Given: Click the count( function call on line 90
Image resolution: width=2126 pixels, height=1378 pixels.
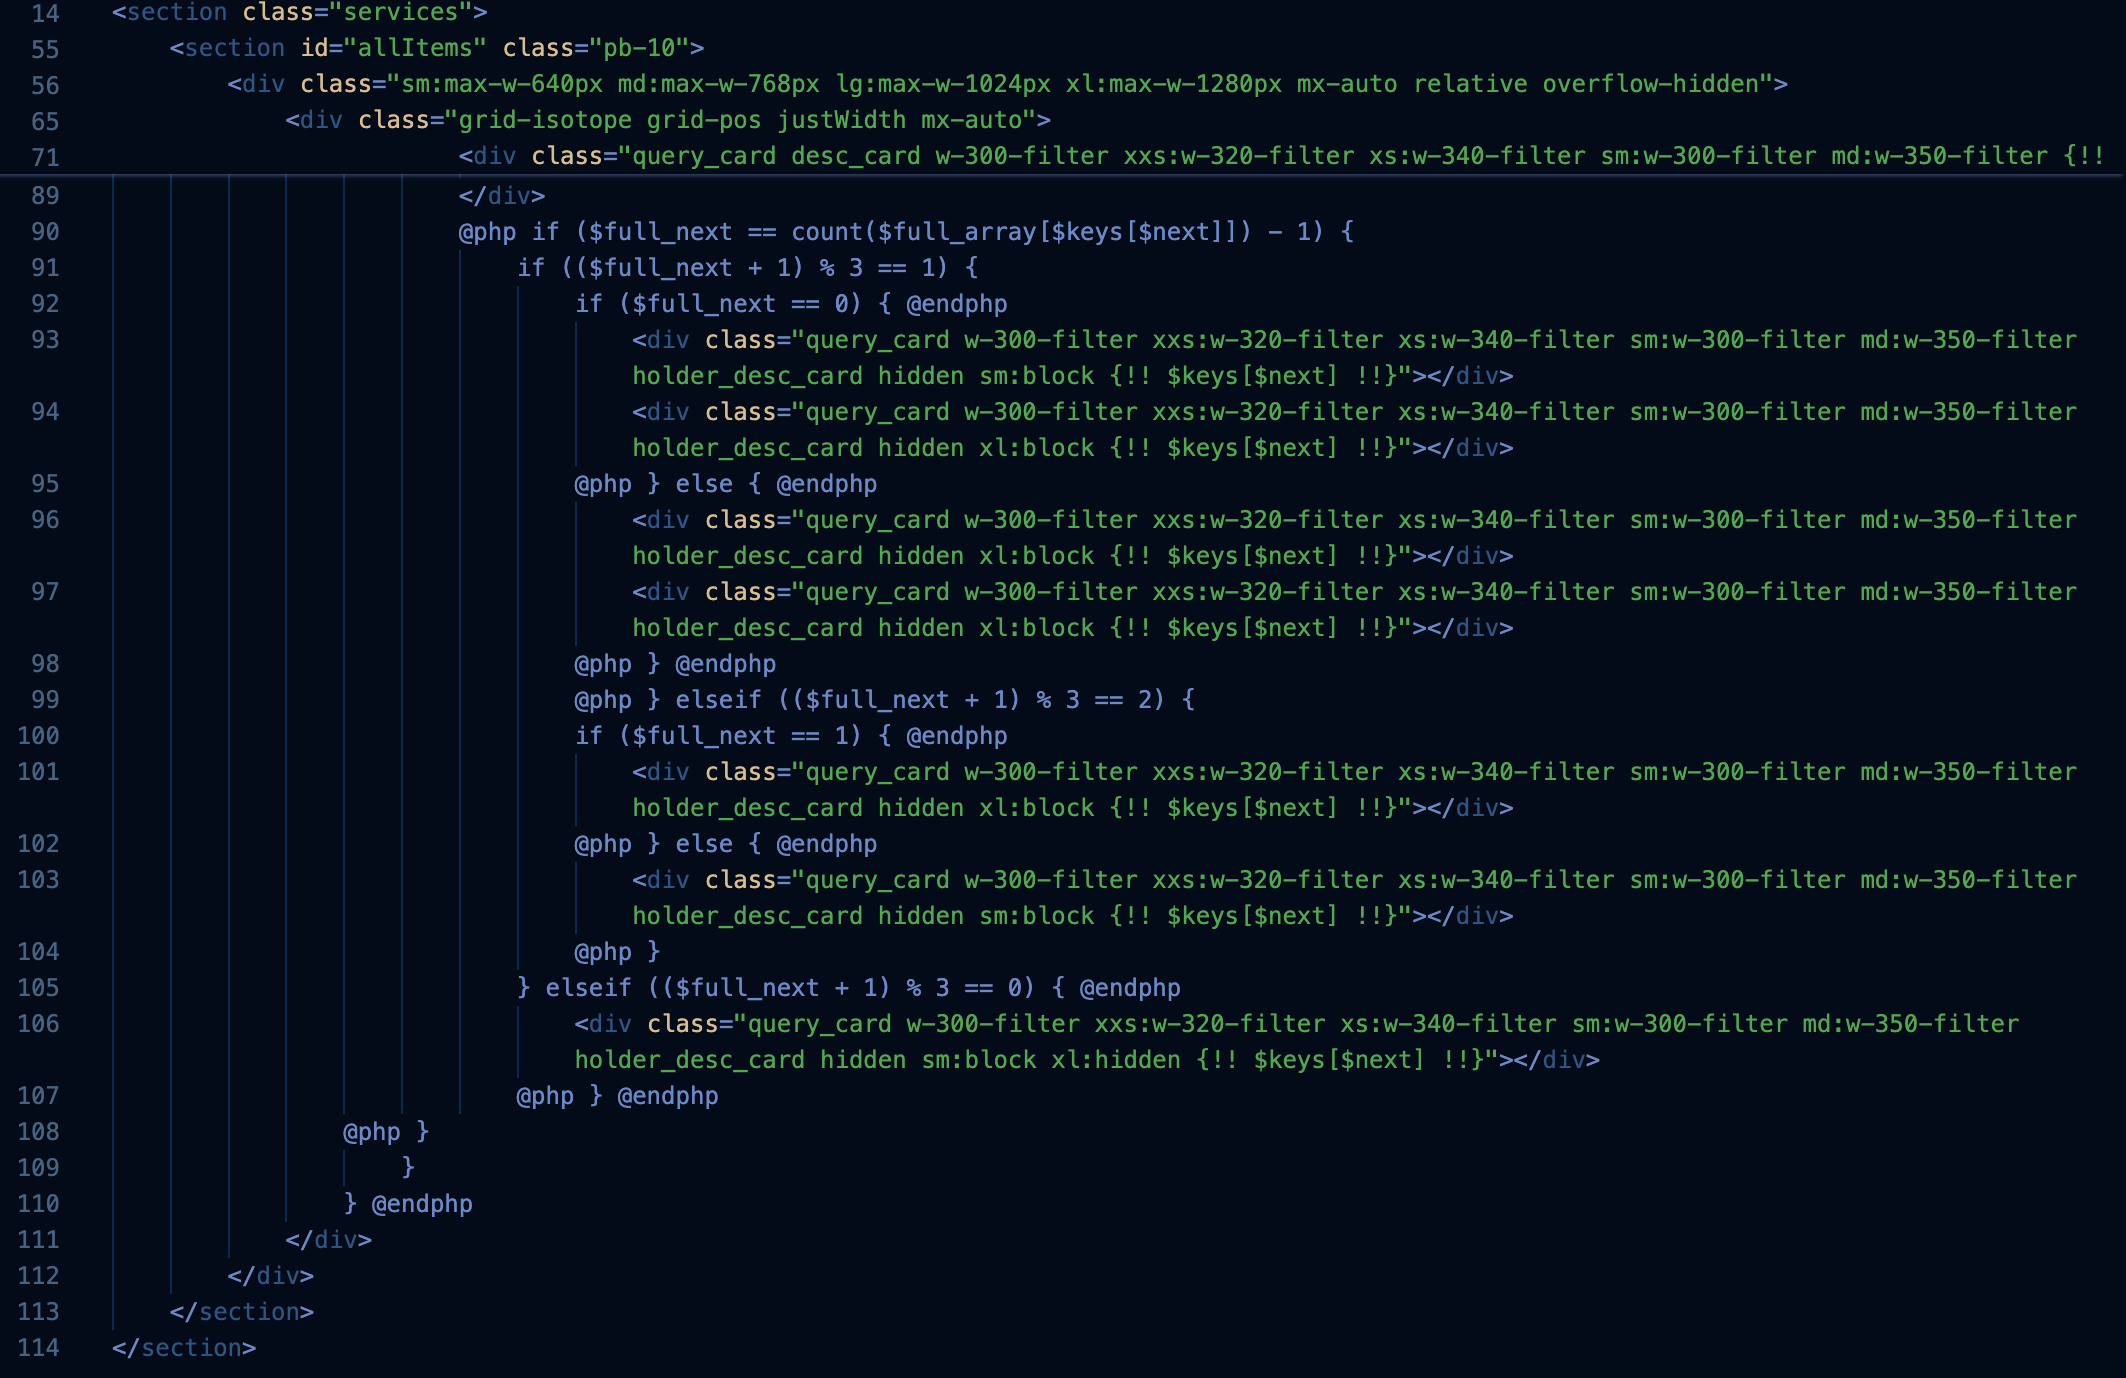Looking at the screenshot, I should [832, 232].
